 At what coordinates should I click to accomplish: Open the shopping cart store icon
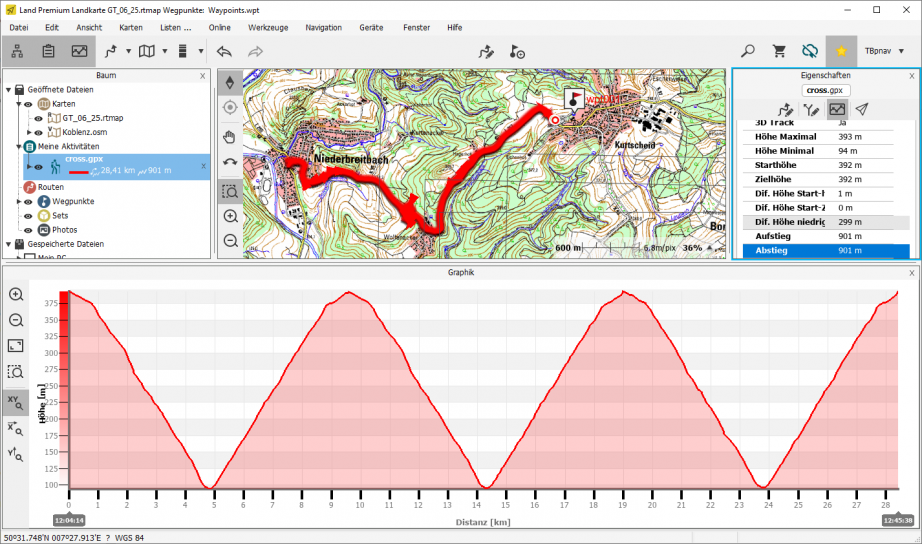click(x=779, y=51)
